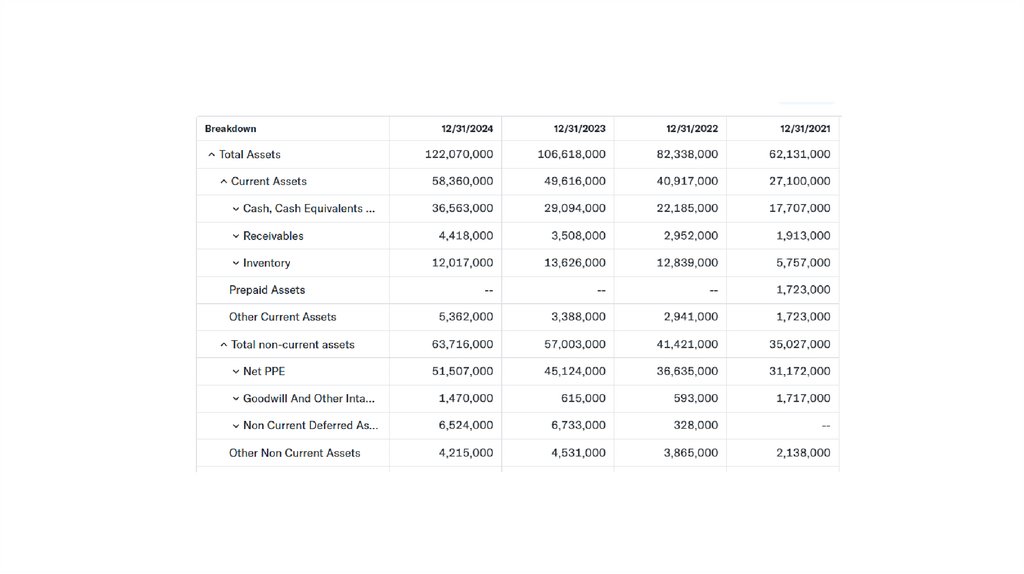Expand the Inventory breakdown
The height and width of the screenshot is (574, 1024).
coord(236,263)
